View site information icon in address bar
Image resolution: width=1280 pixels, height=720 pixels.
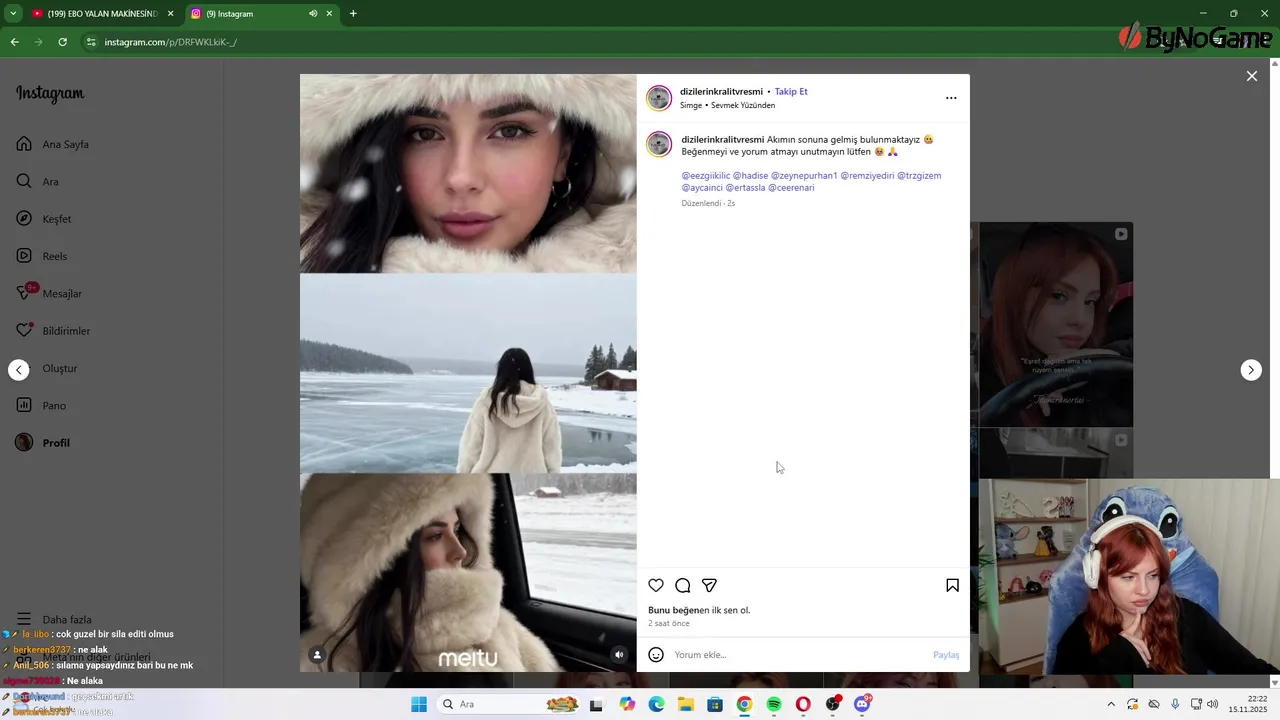(91, 42)
